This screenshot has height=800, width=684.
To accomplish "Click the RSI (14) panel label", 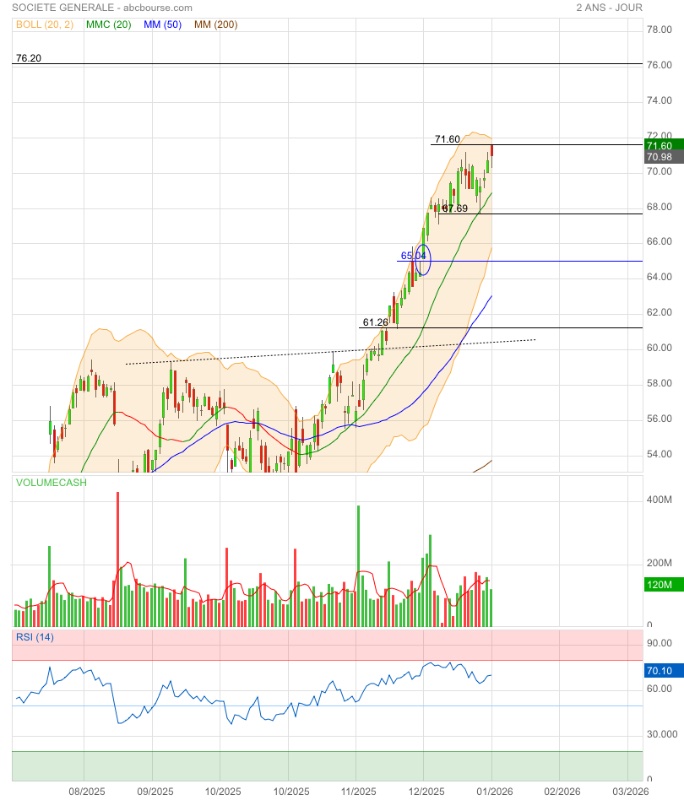I will pos(35,637).
